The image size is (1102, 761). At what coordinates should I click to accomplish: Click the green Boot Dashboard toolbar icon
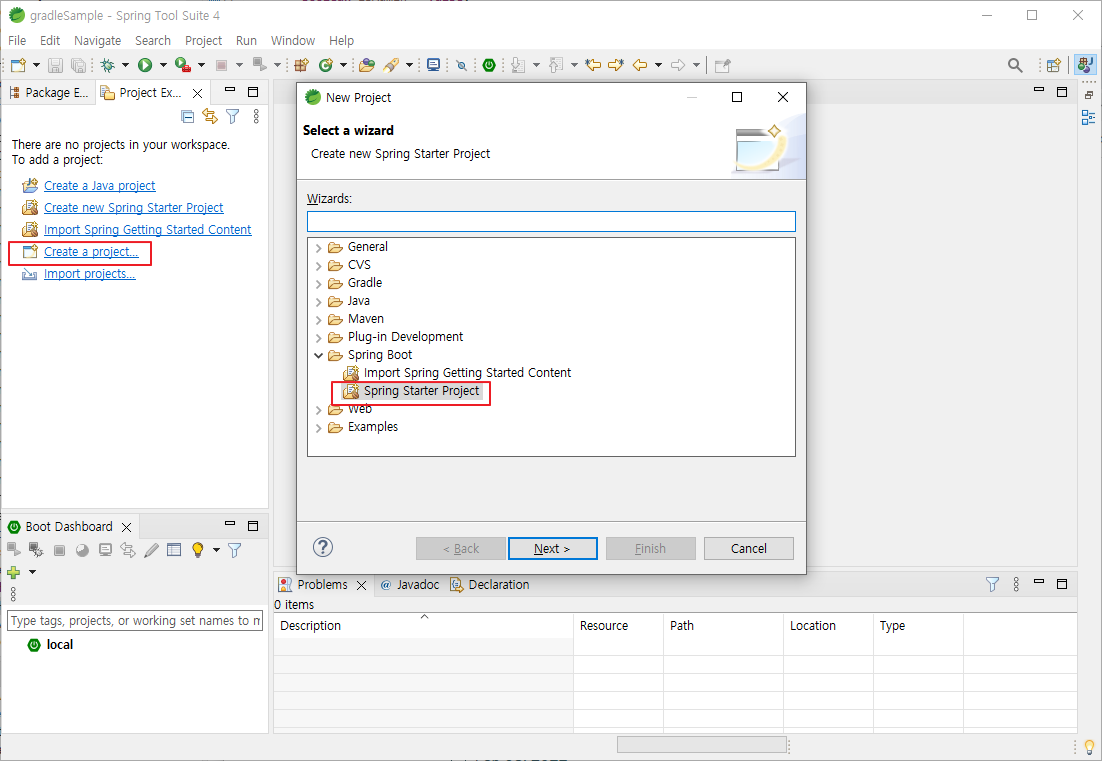[489, 65]
